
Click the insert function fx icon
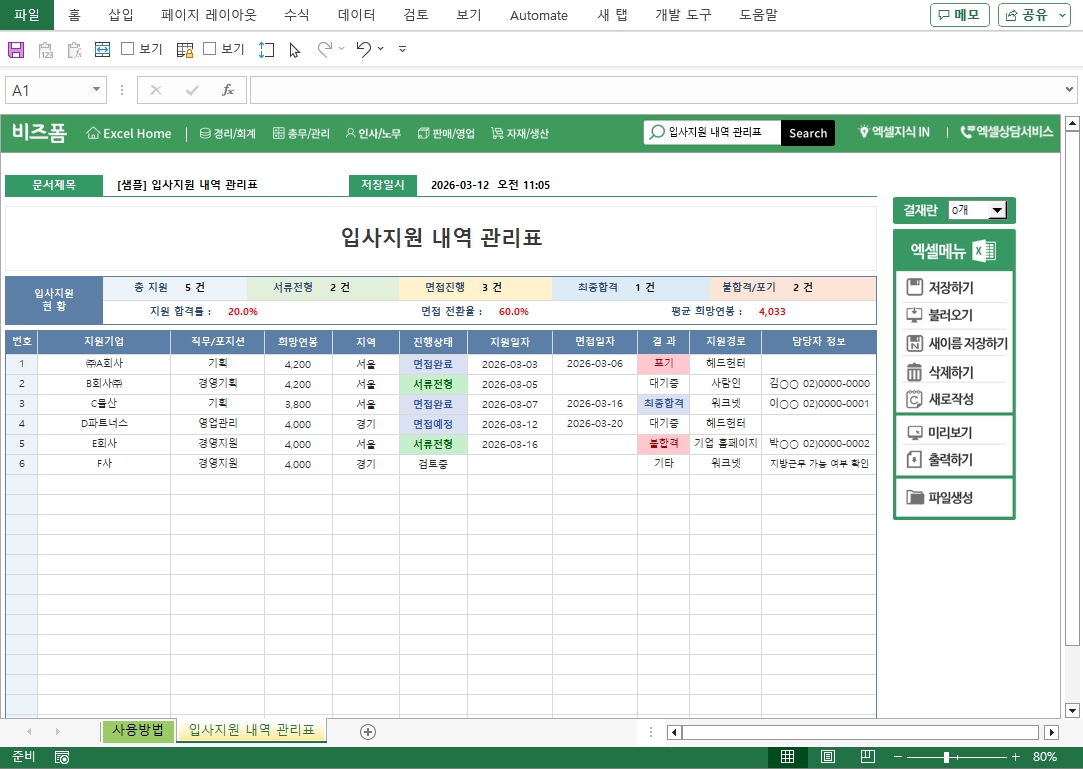pos(228,90)
